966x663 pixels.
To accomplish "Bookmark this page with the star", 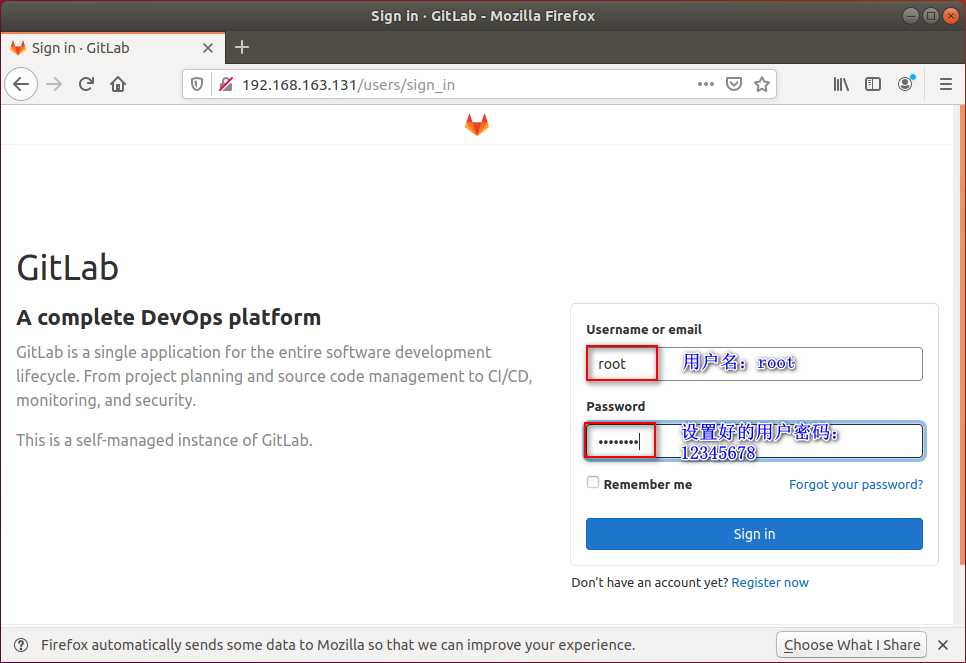I will point(762,84).
